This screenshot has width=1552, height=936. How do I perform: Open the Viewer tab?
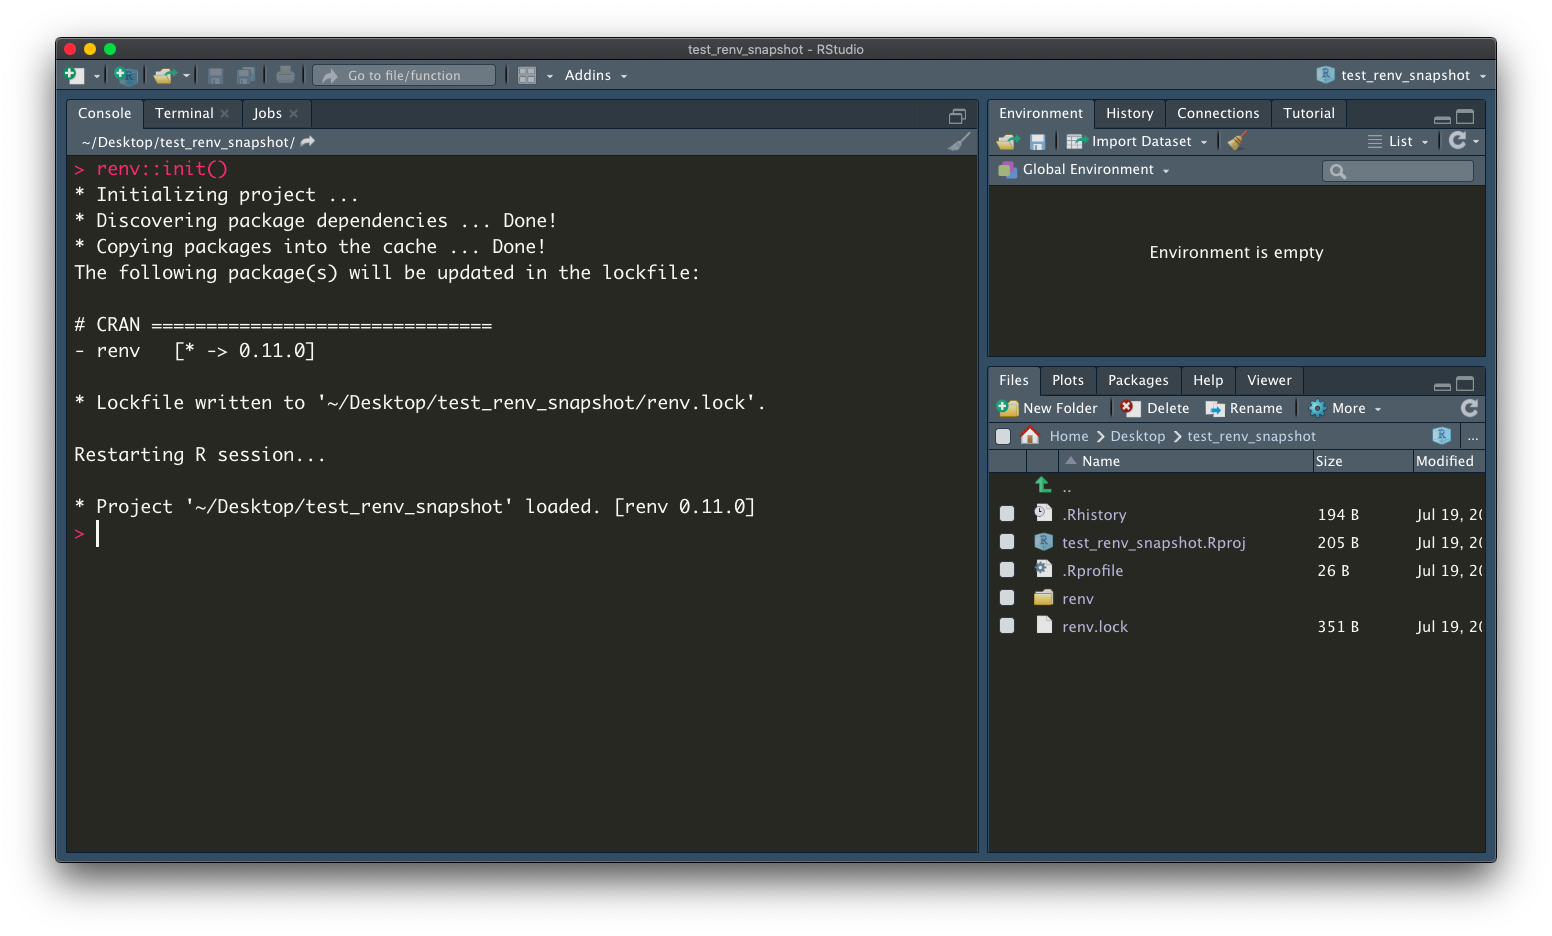[1269, 380]
